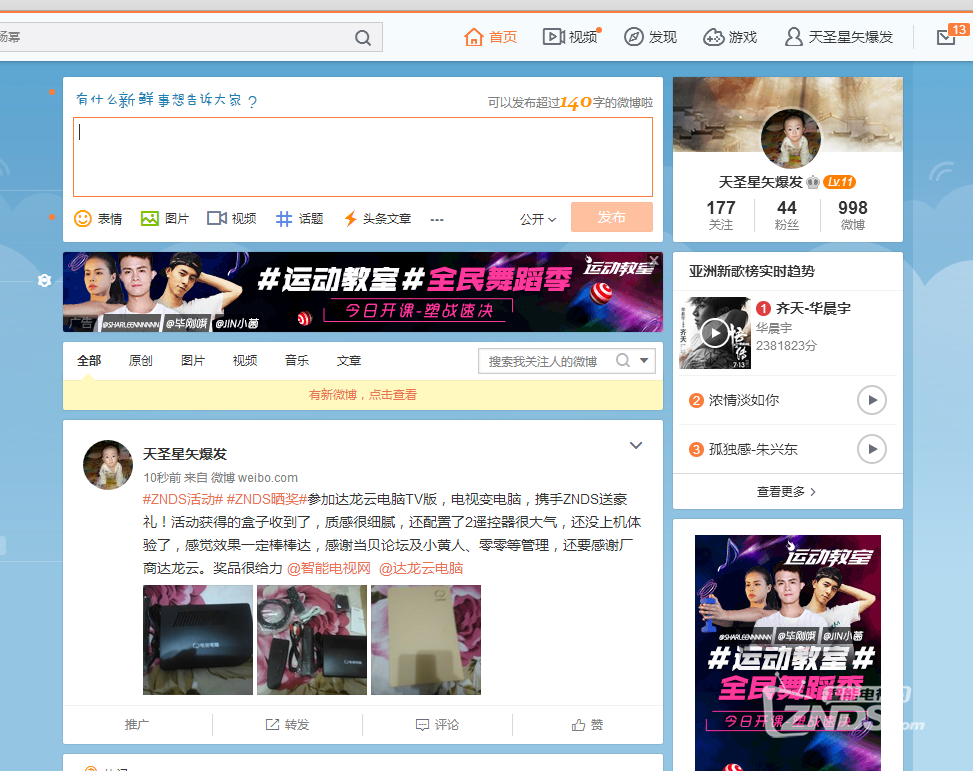Screen dimensions: 973x771
Task: Insert an emoticon with 表情 icon
Action: point(98,219)
